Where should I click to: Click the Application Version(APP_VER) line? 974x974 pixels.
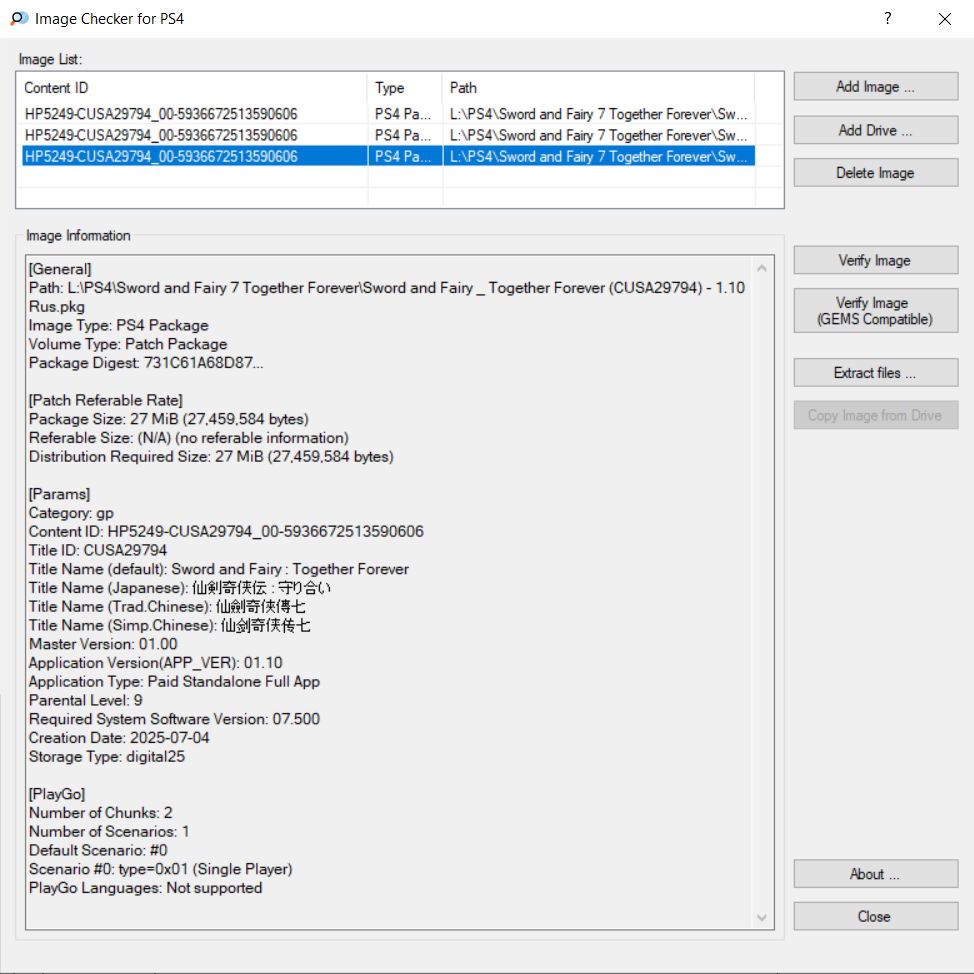click(155, 663)
